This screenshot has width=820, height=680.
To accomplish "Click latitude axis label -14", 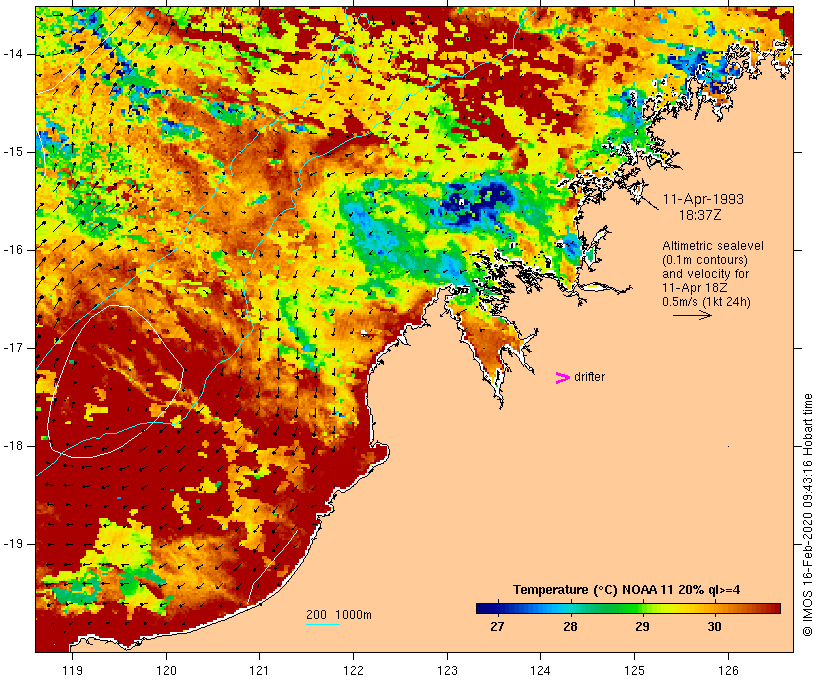I will coord(13,54).
